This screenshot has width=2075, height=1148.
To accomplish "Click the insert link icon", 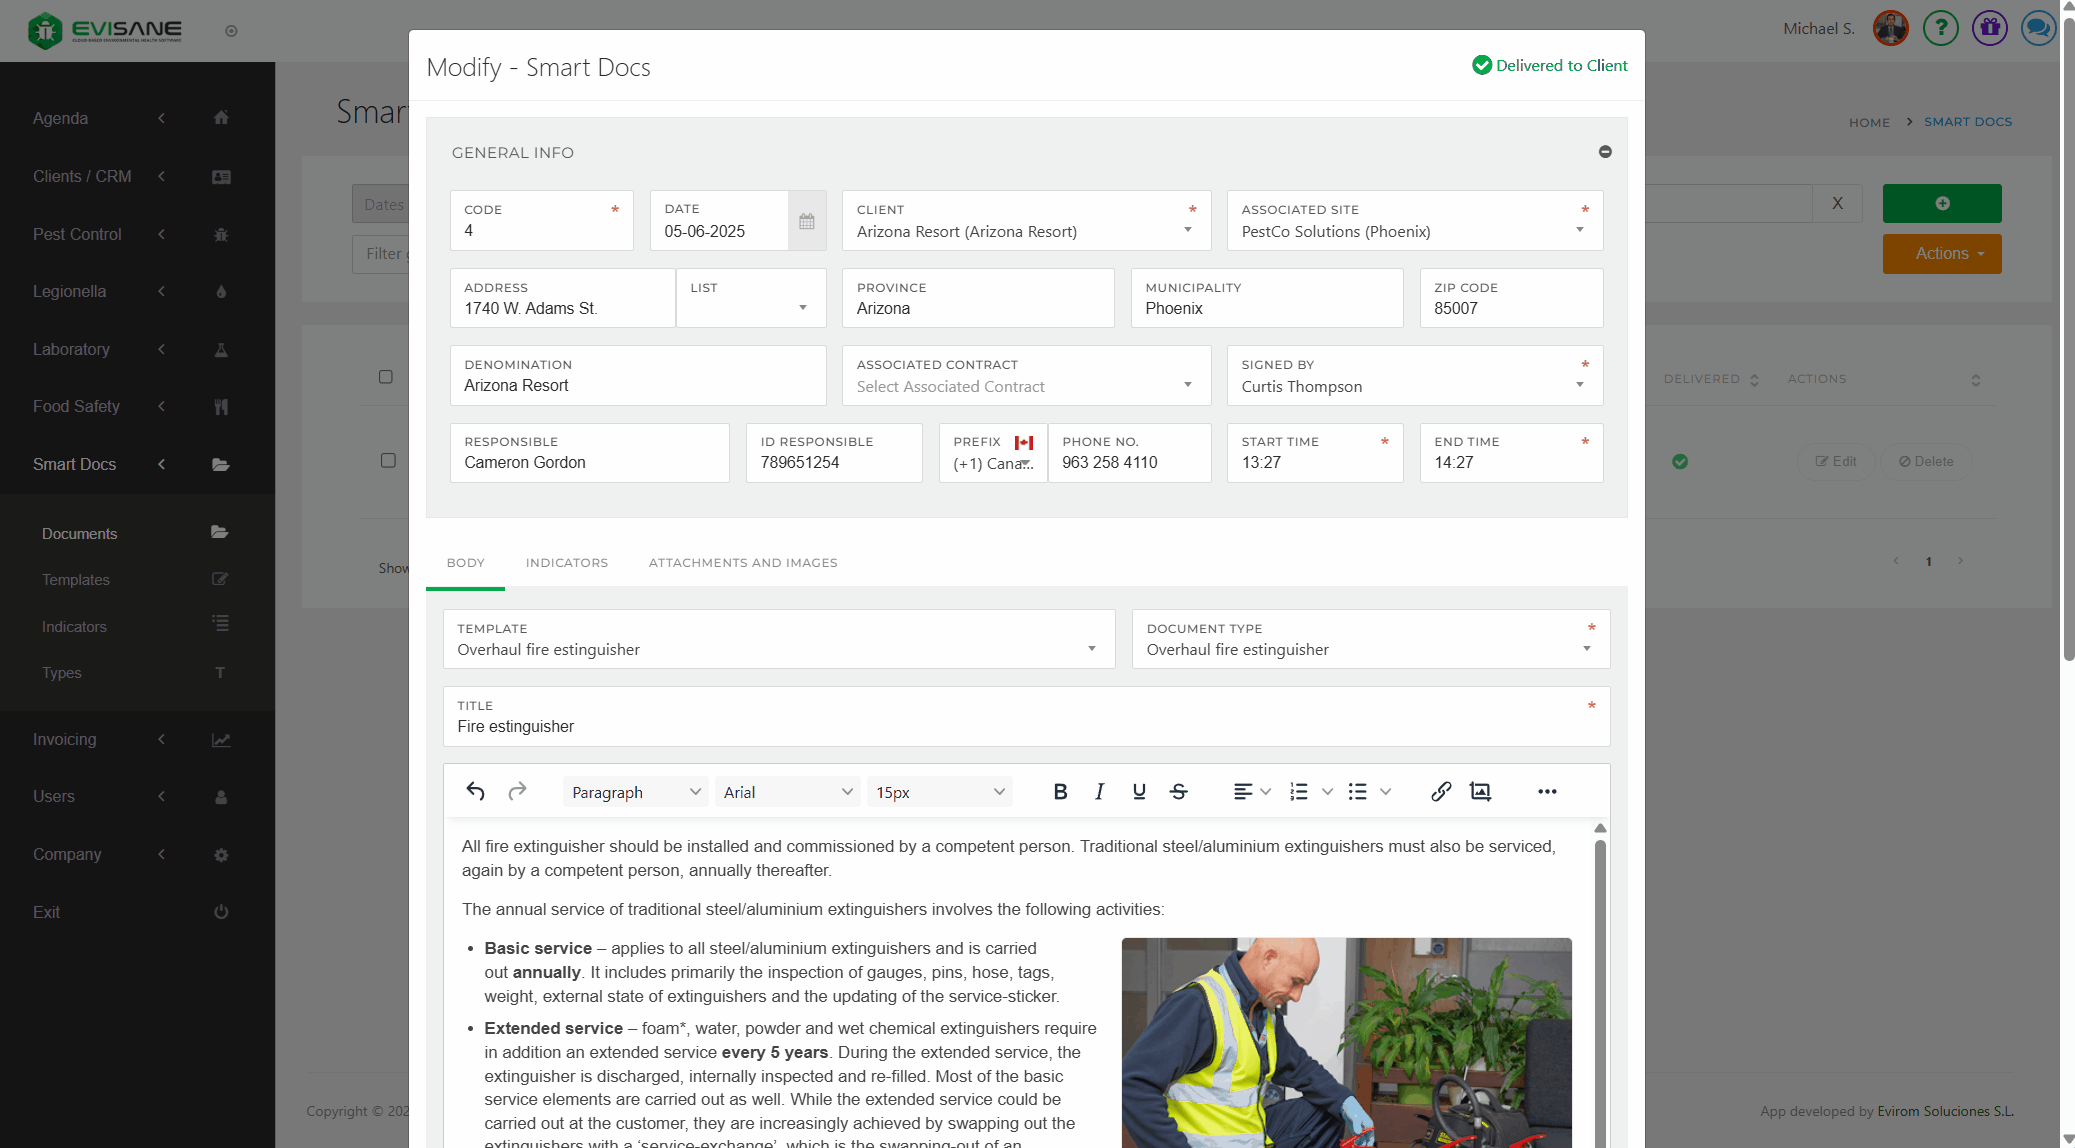I will [1441, 792].
